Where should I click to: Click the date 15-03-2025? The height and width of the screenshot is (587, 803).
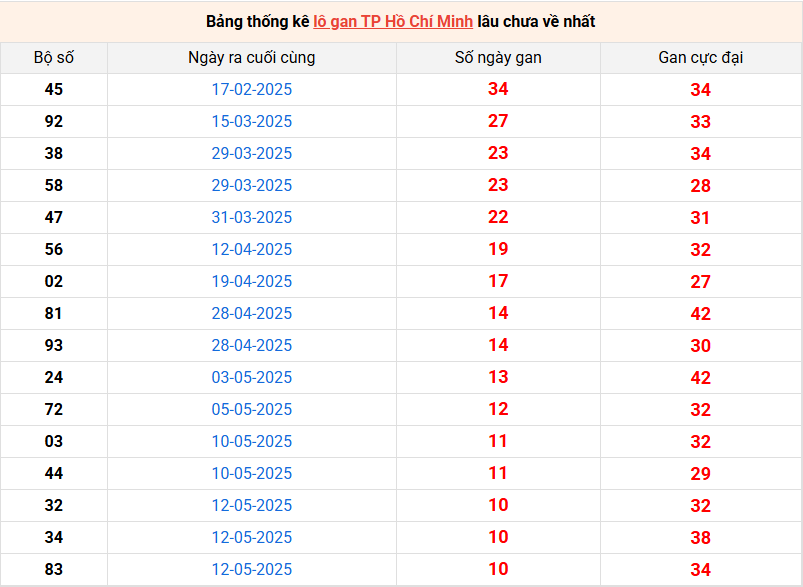coord(252,122)
